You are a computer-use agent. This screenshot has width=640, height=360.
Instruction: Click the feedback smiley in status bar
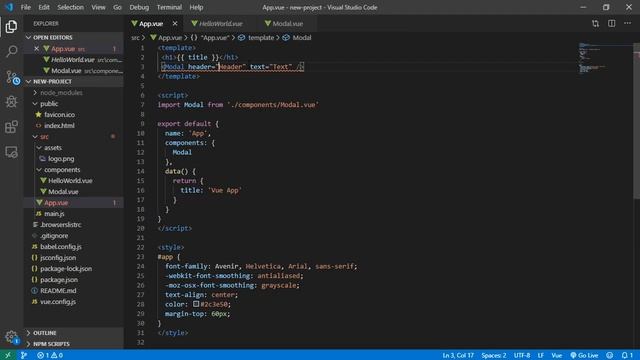tap(609, 356)
